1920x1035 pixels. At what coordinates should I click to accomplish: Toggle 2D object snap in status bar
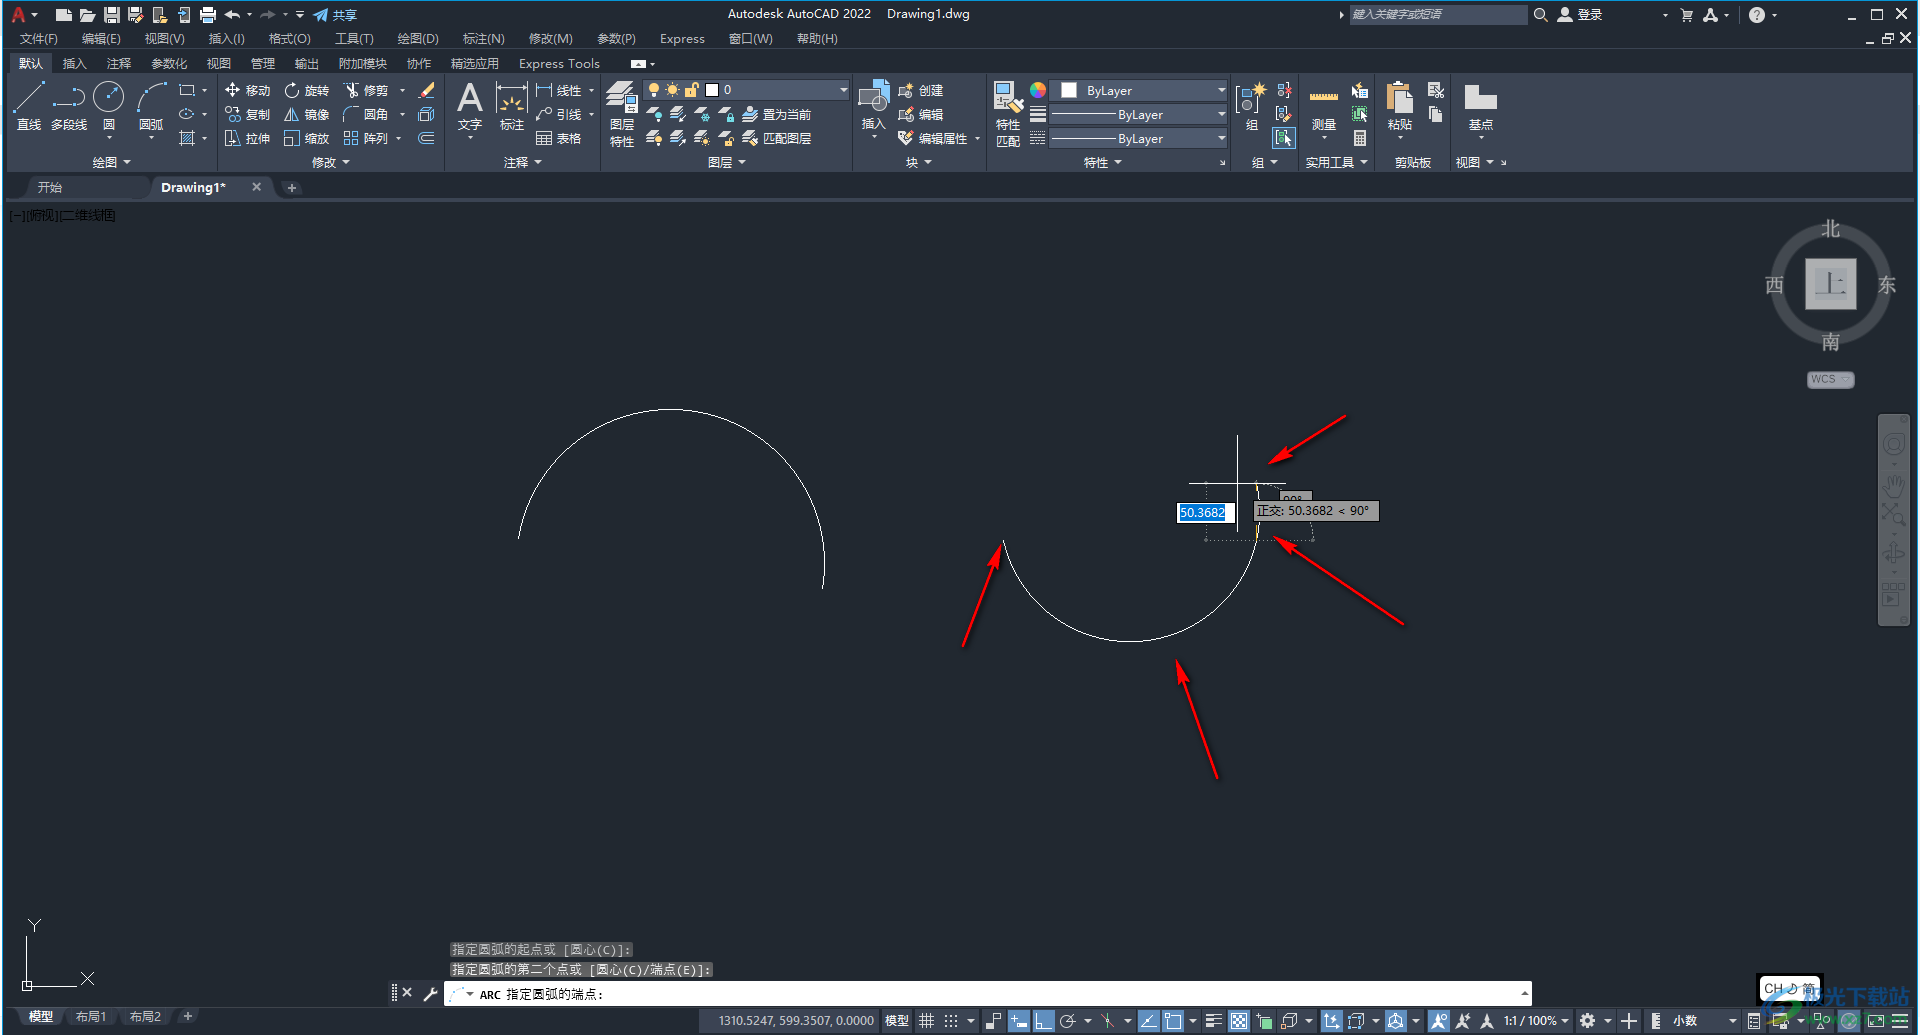pyautogui.click(x=1173, y=1021)
